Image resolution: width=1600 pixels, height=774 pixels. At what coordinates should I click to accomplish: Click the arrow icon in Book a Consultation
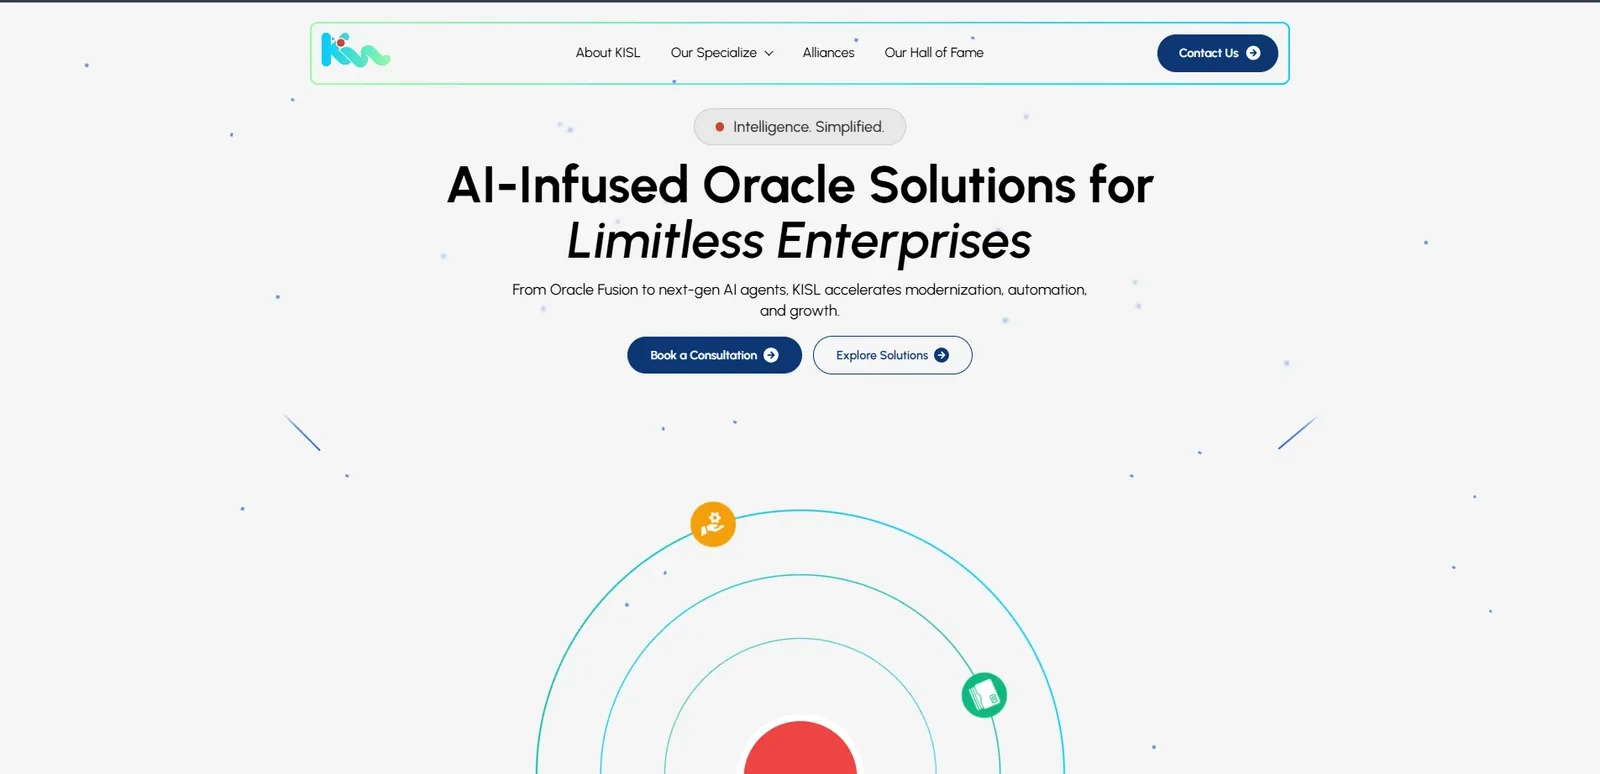771,355
